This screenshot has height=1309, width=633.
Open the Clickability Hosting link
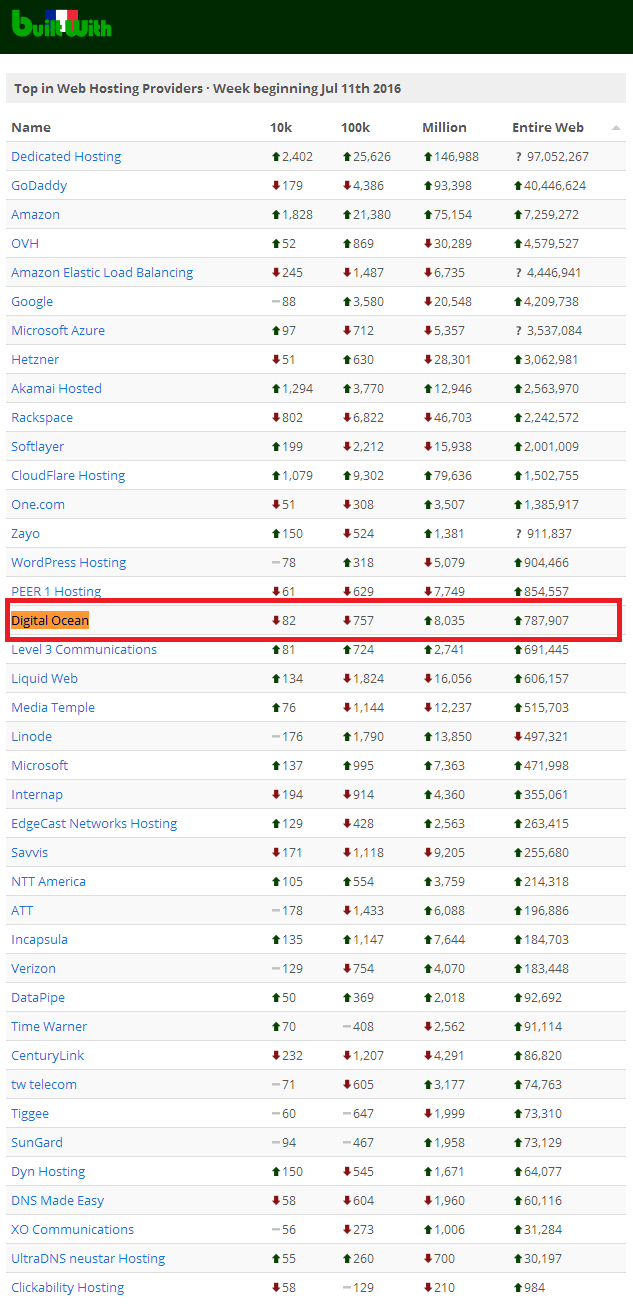coord(68,1287)
